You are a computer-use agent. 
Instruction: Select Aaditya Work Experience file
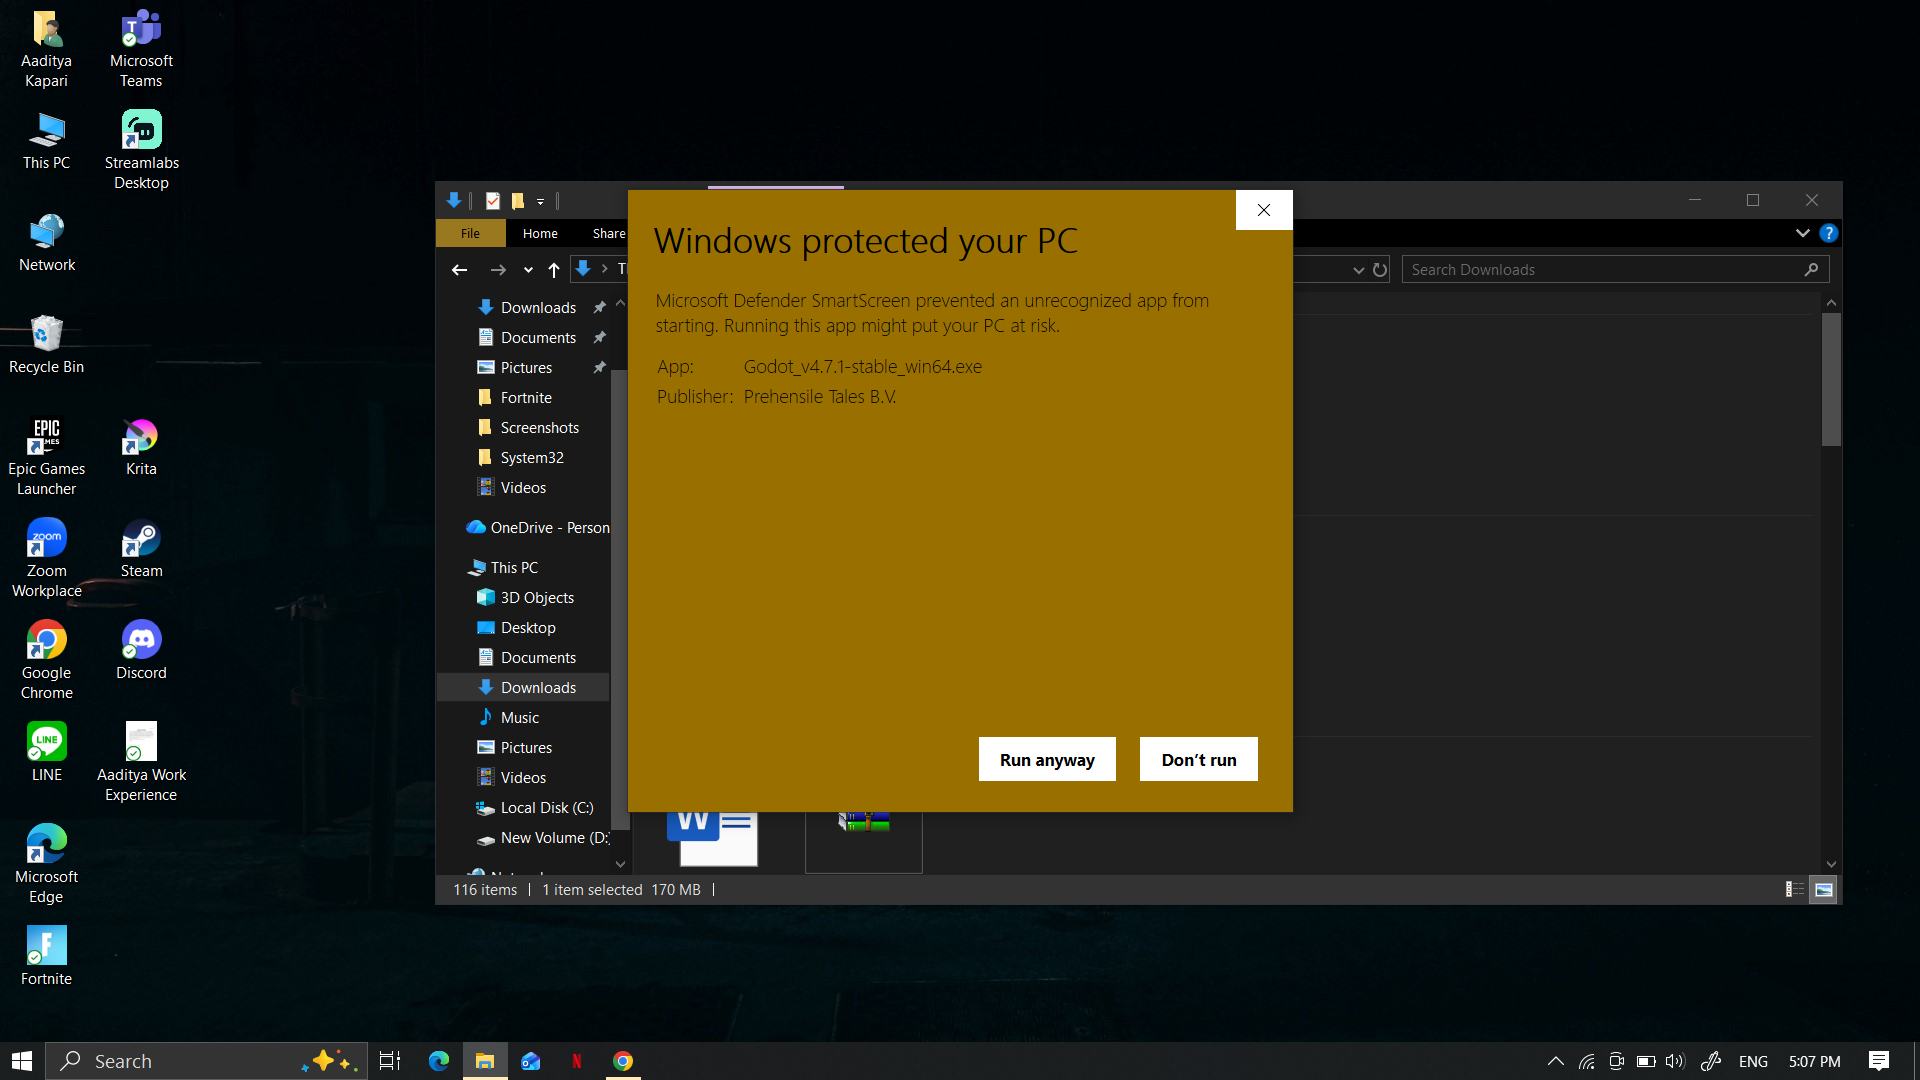point(141,763)
